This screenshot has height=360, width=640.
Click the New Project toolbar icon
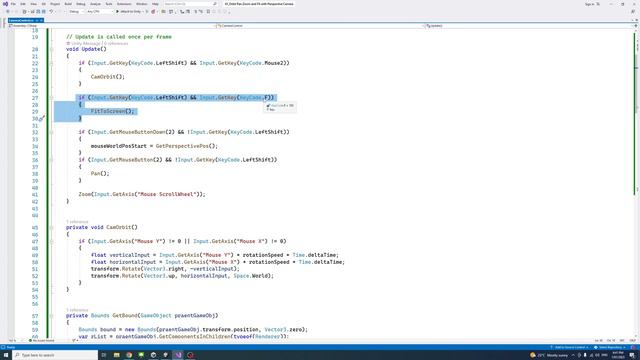24,12
